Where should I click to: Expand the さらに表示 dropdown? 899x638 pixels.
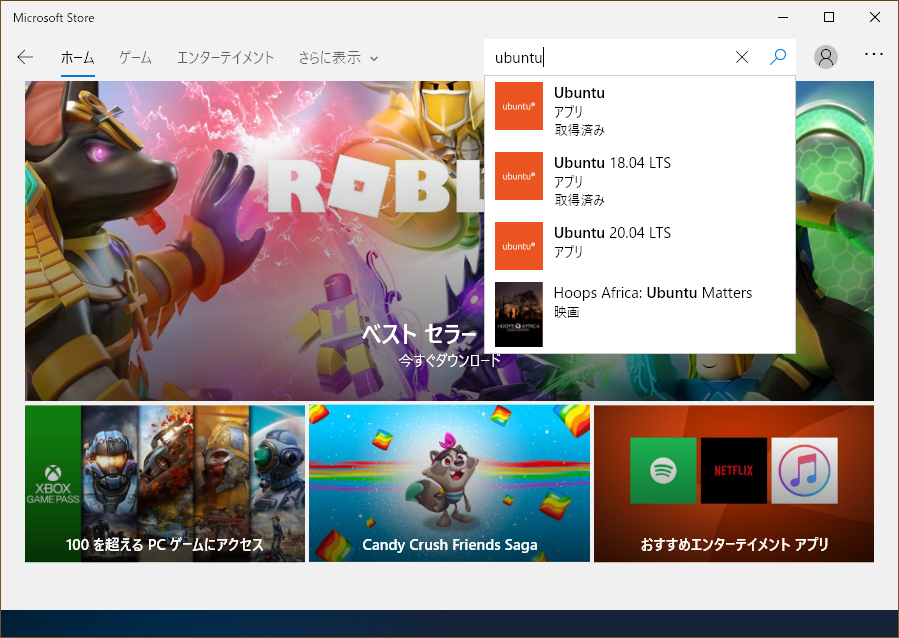coord(338,57)
